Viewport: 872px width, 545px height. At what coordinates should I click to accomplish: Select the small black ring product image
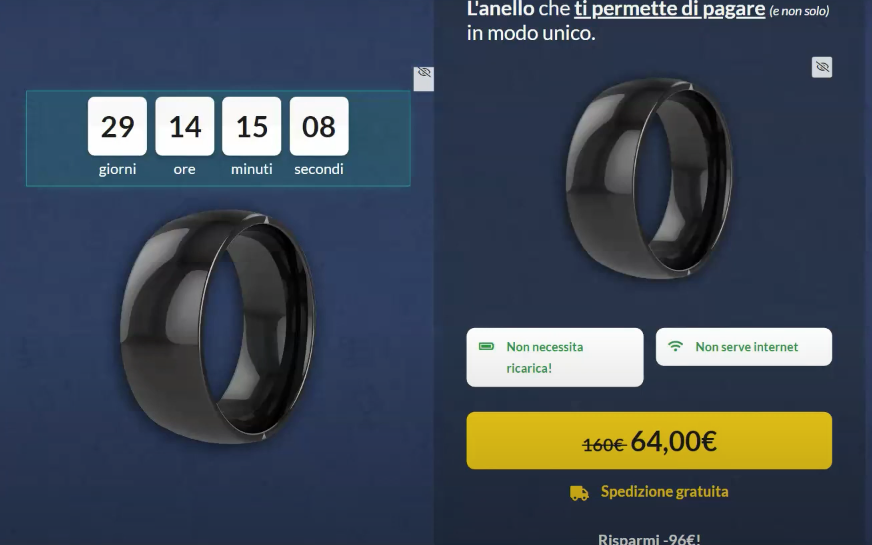pyautogui.click(x=649, y=178)
